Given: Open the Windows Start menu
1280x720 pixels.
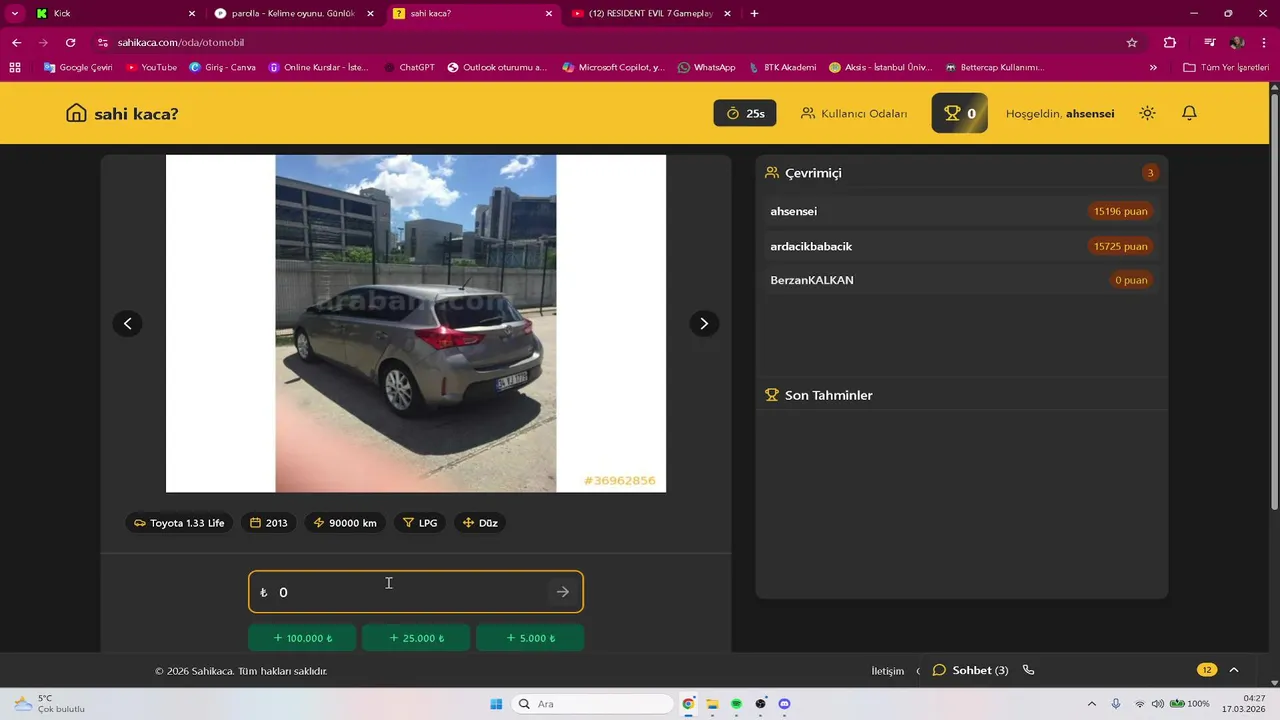Looking at the screenshot, I should point(496,704).
